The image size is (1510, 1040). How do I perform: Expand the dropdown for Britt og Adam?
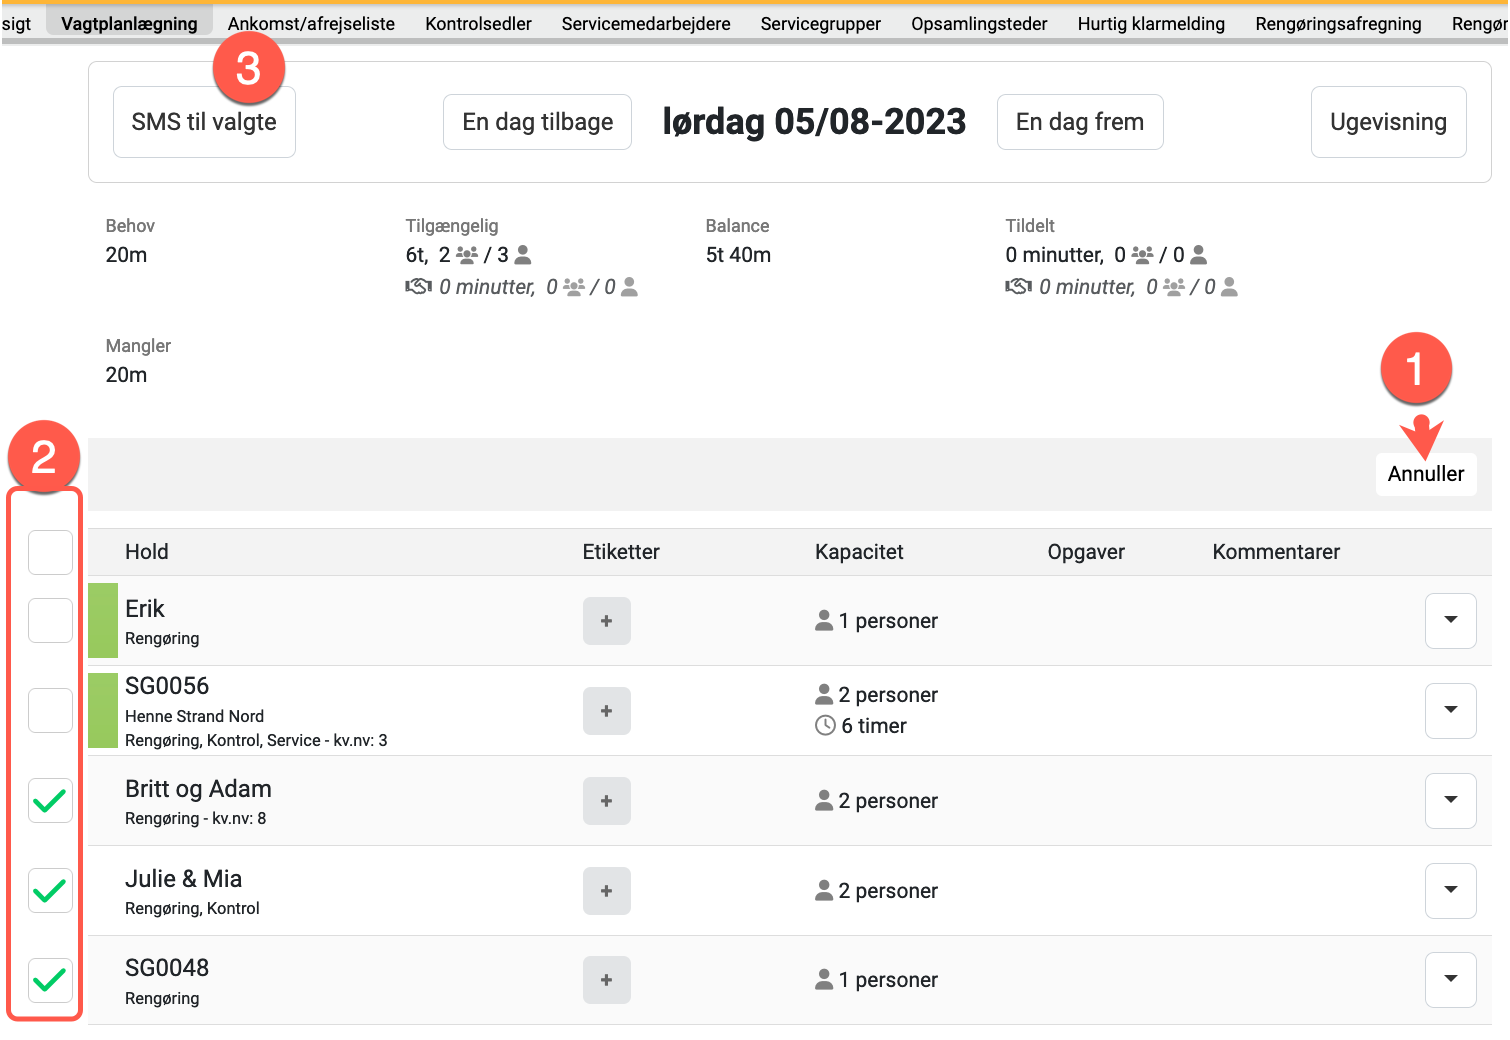1450,800
